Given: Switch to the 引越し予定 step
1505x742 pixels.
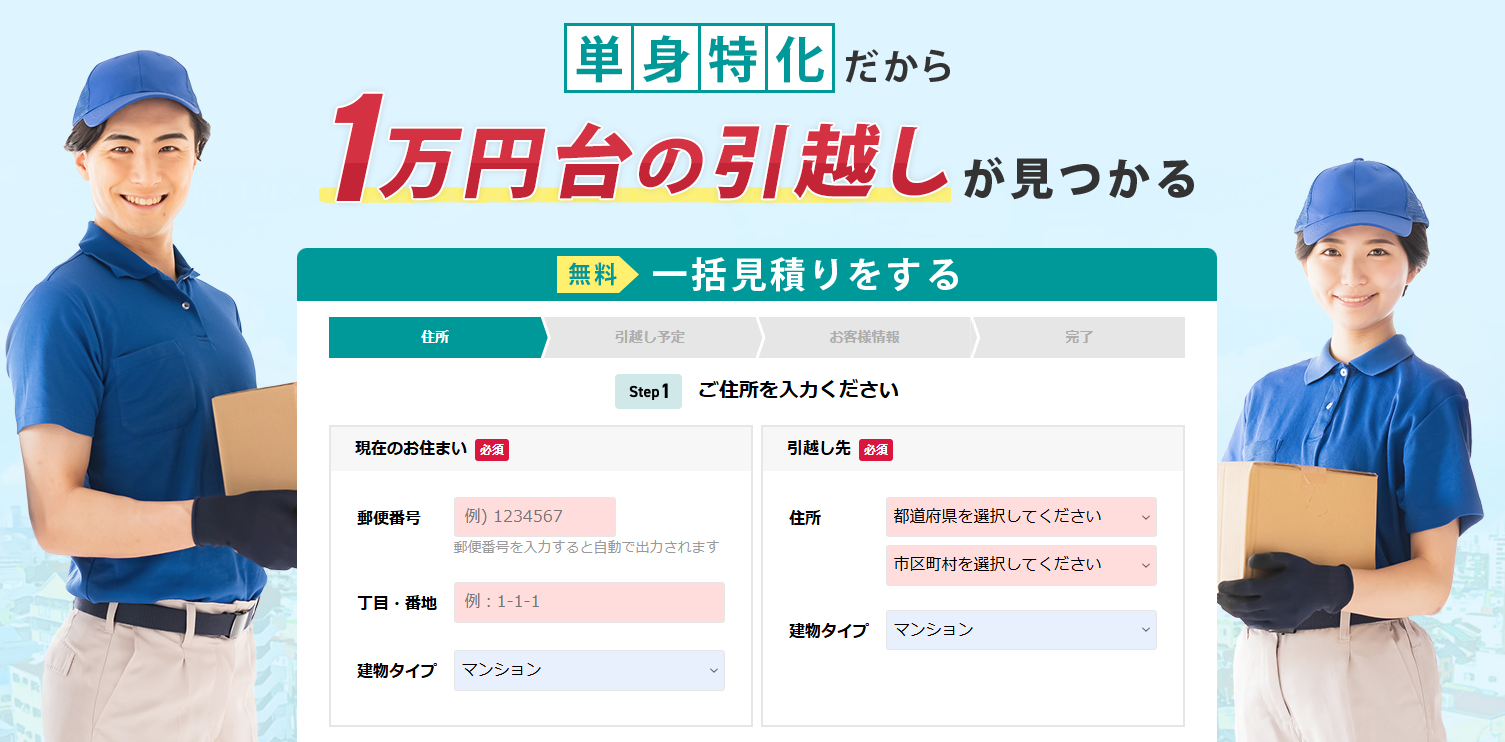Looking at the screenshot, I should pyautogui.click(x=650, y=337).
